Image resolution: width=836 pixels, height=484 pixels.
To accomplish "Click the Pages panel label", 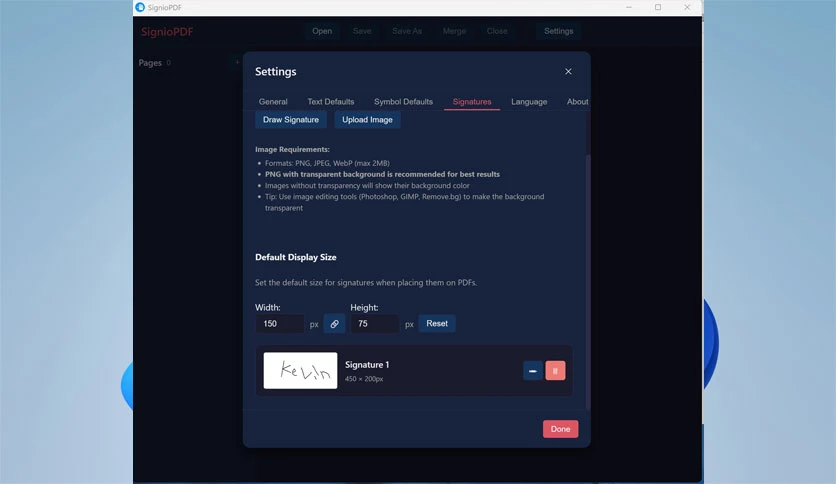I will click(x=150, y=63).
